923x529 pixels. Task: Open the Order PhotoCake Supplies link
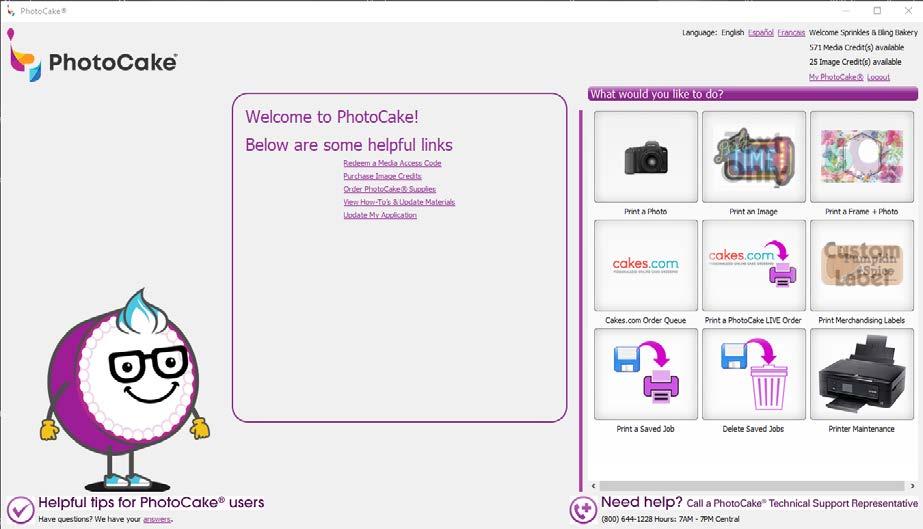(390, 189)
